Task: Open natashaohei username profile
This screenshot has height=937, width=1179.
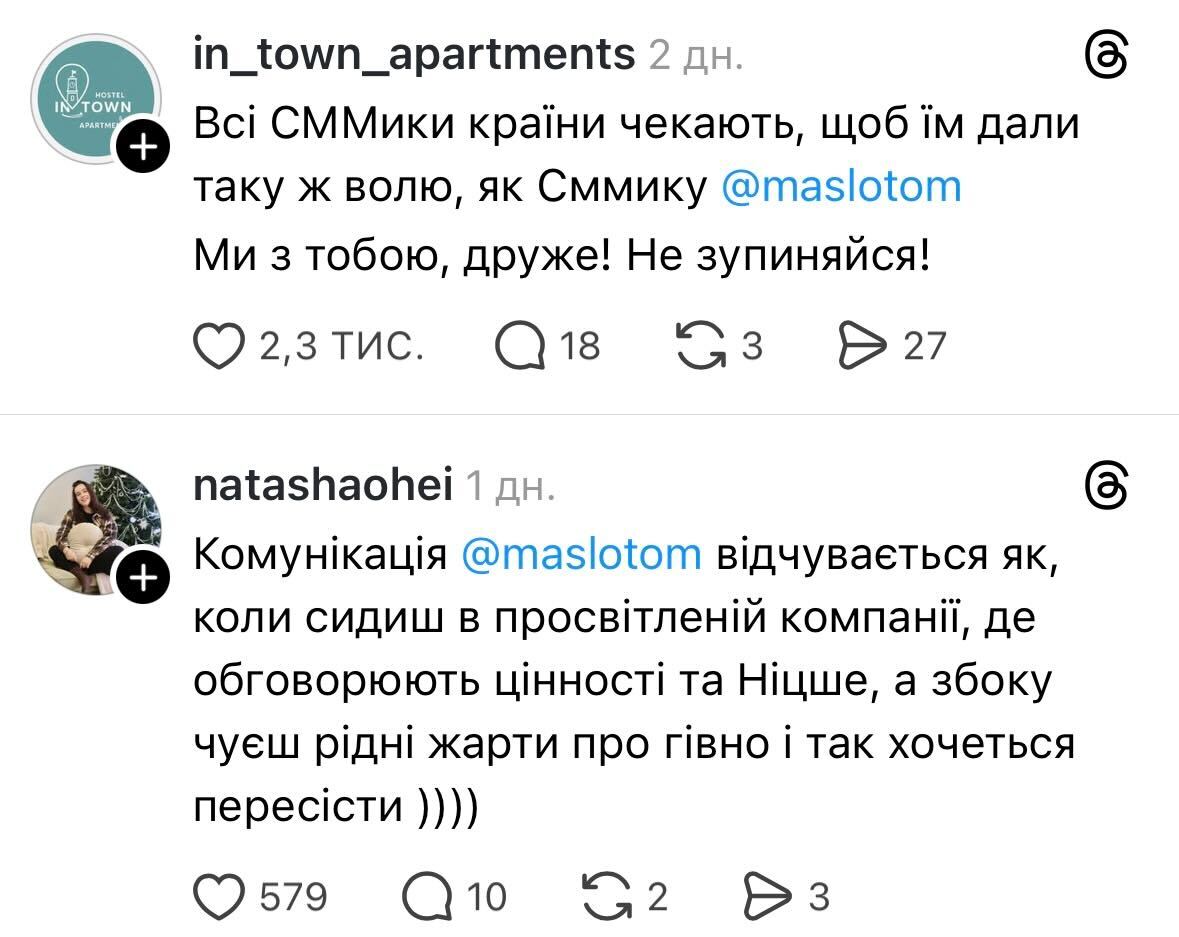Action: tap(322, 486)
